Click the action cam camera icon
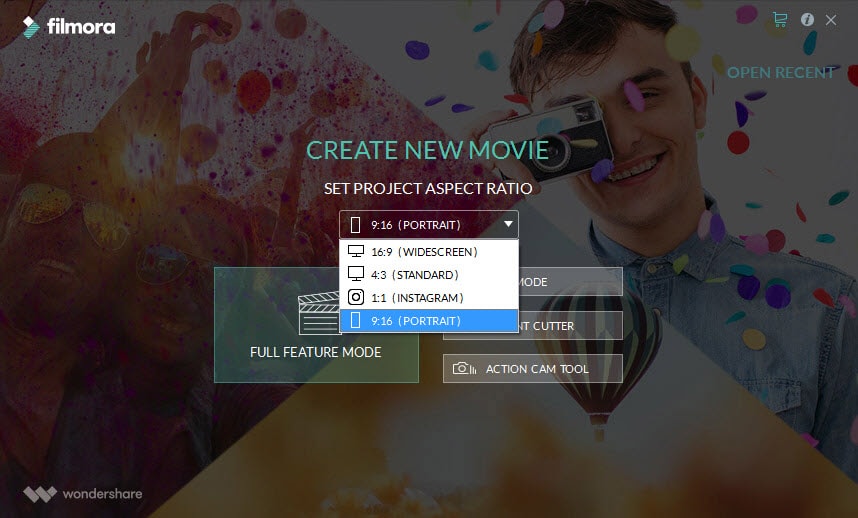 (464, 368)
